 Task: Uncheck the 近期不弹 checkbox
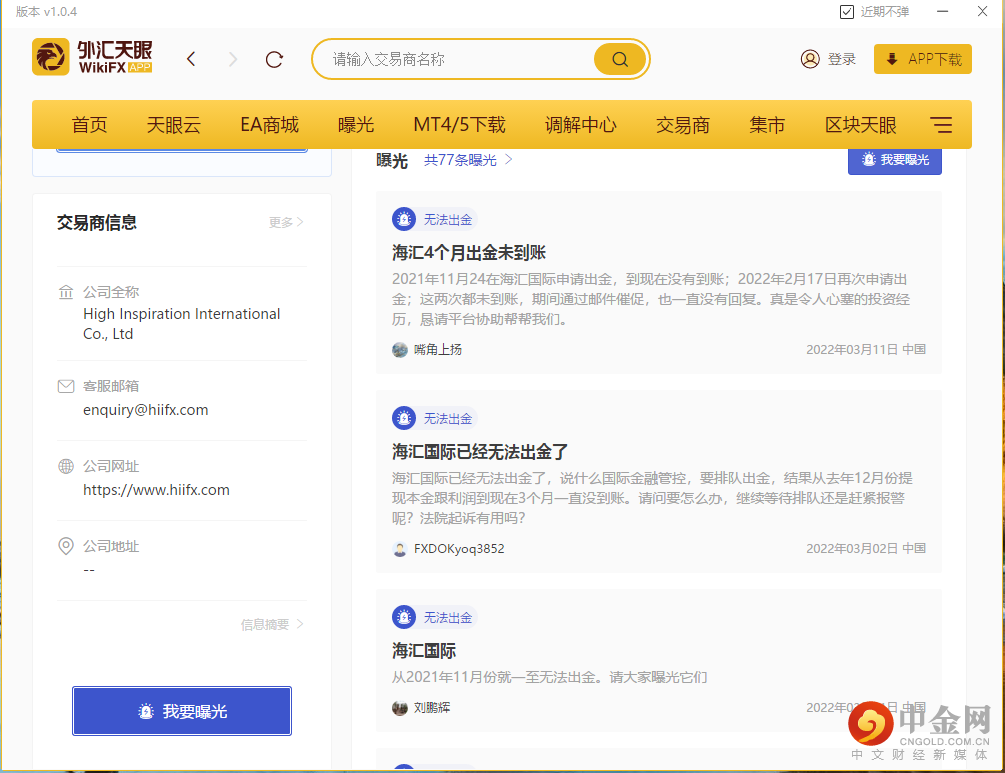pos(847,11)
